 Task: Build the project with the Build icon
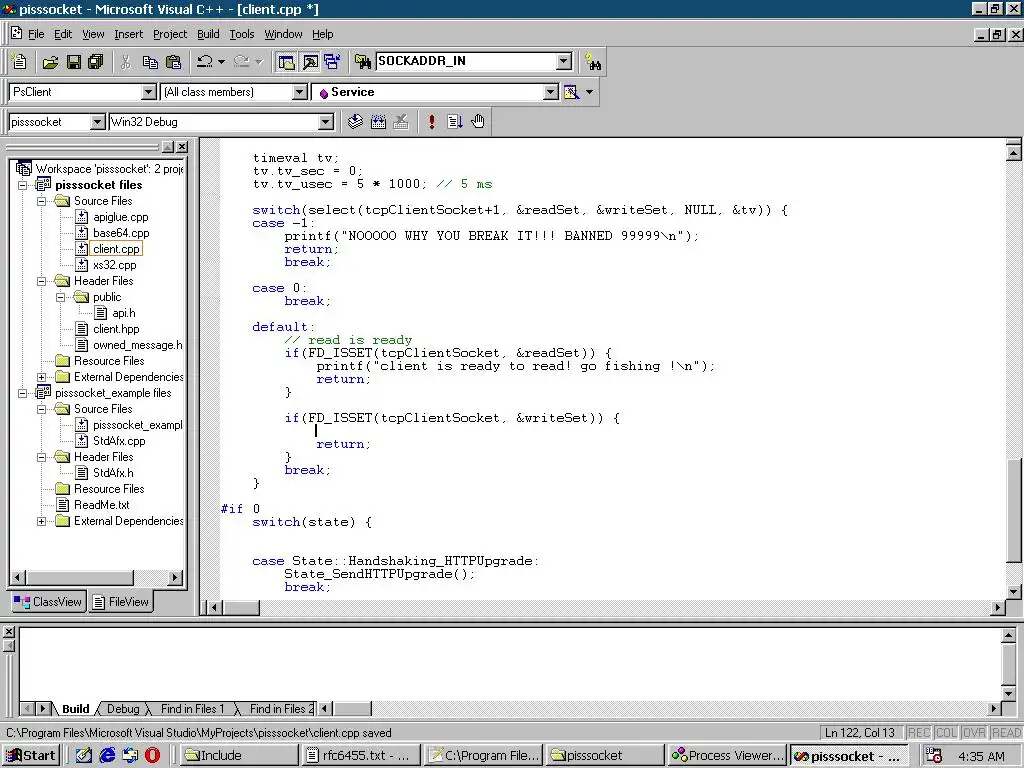[x=378, y=121]
